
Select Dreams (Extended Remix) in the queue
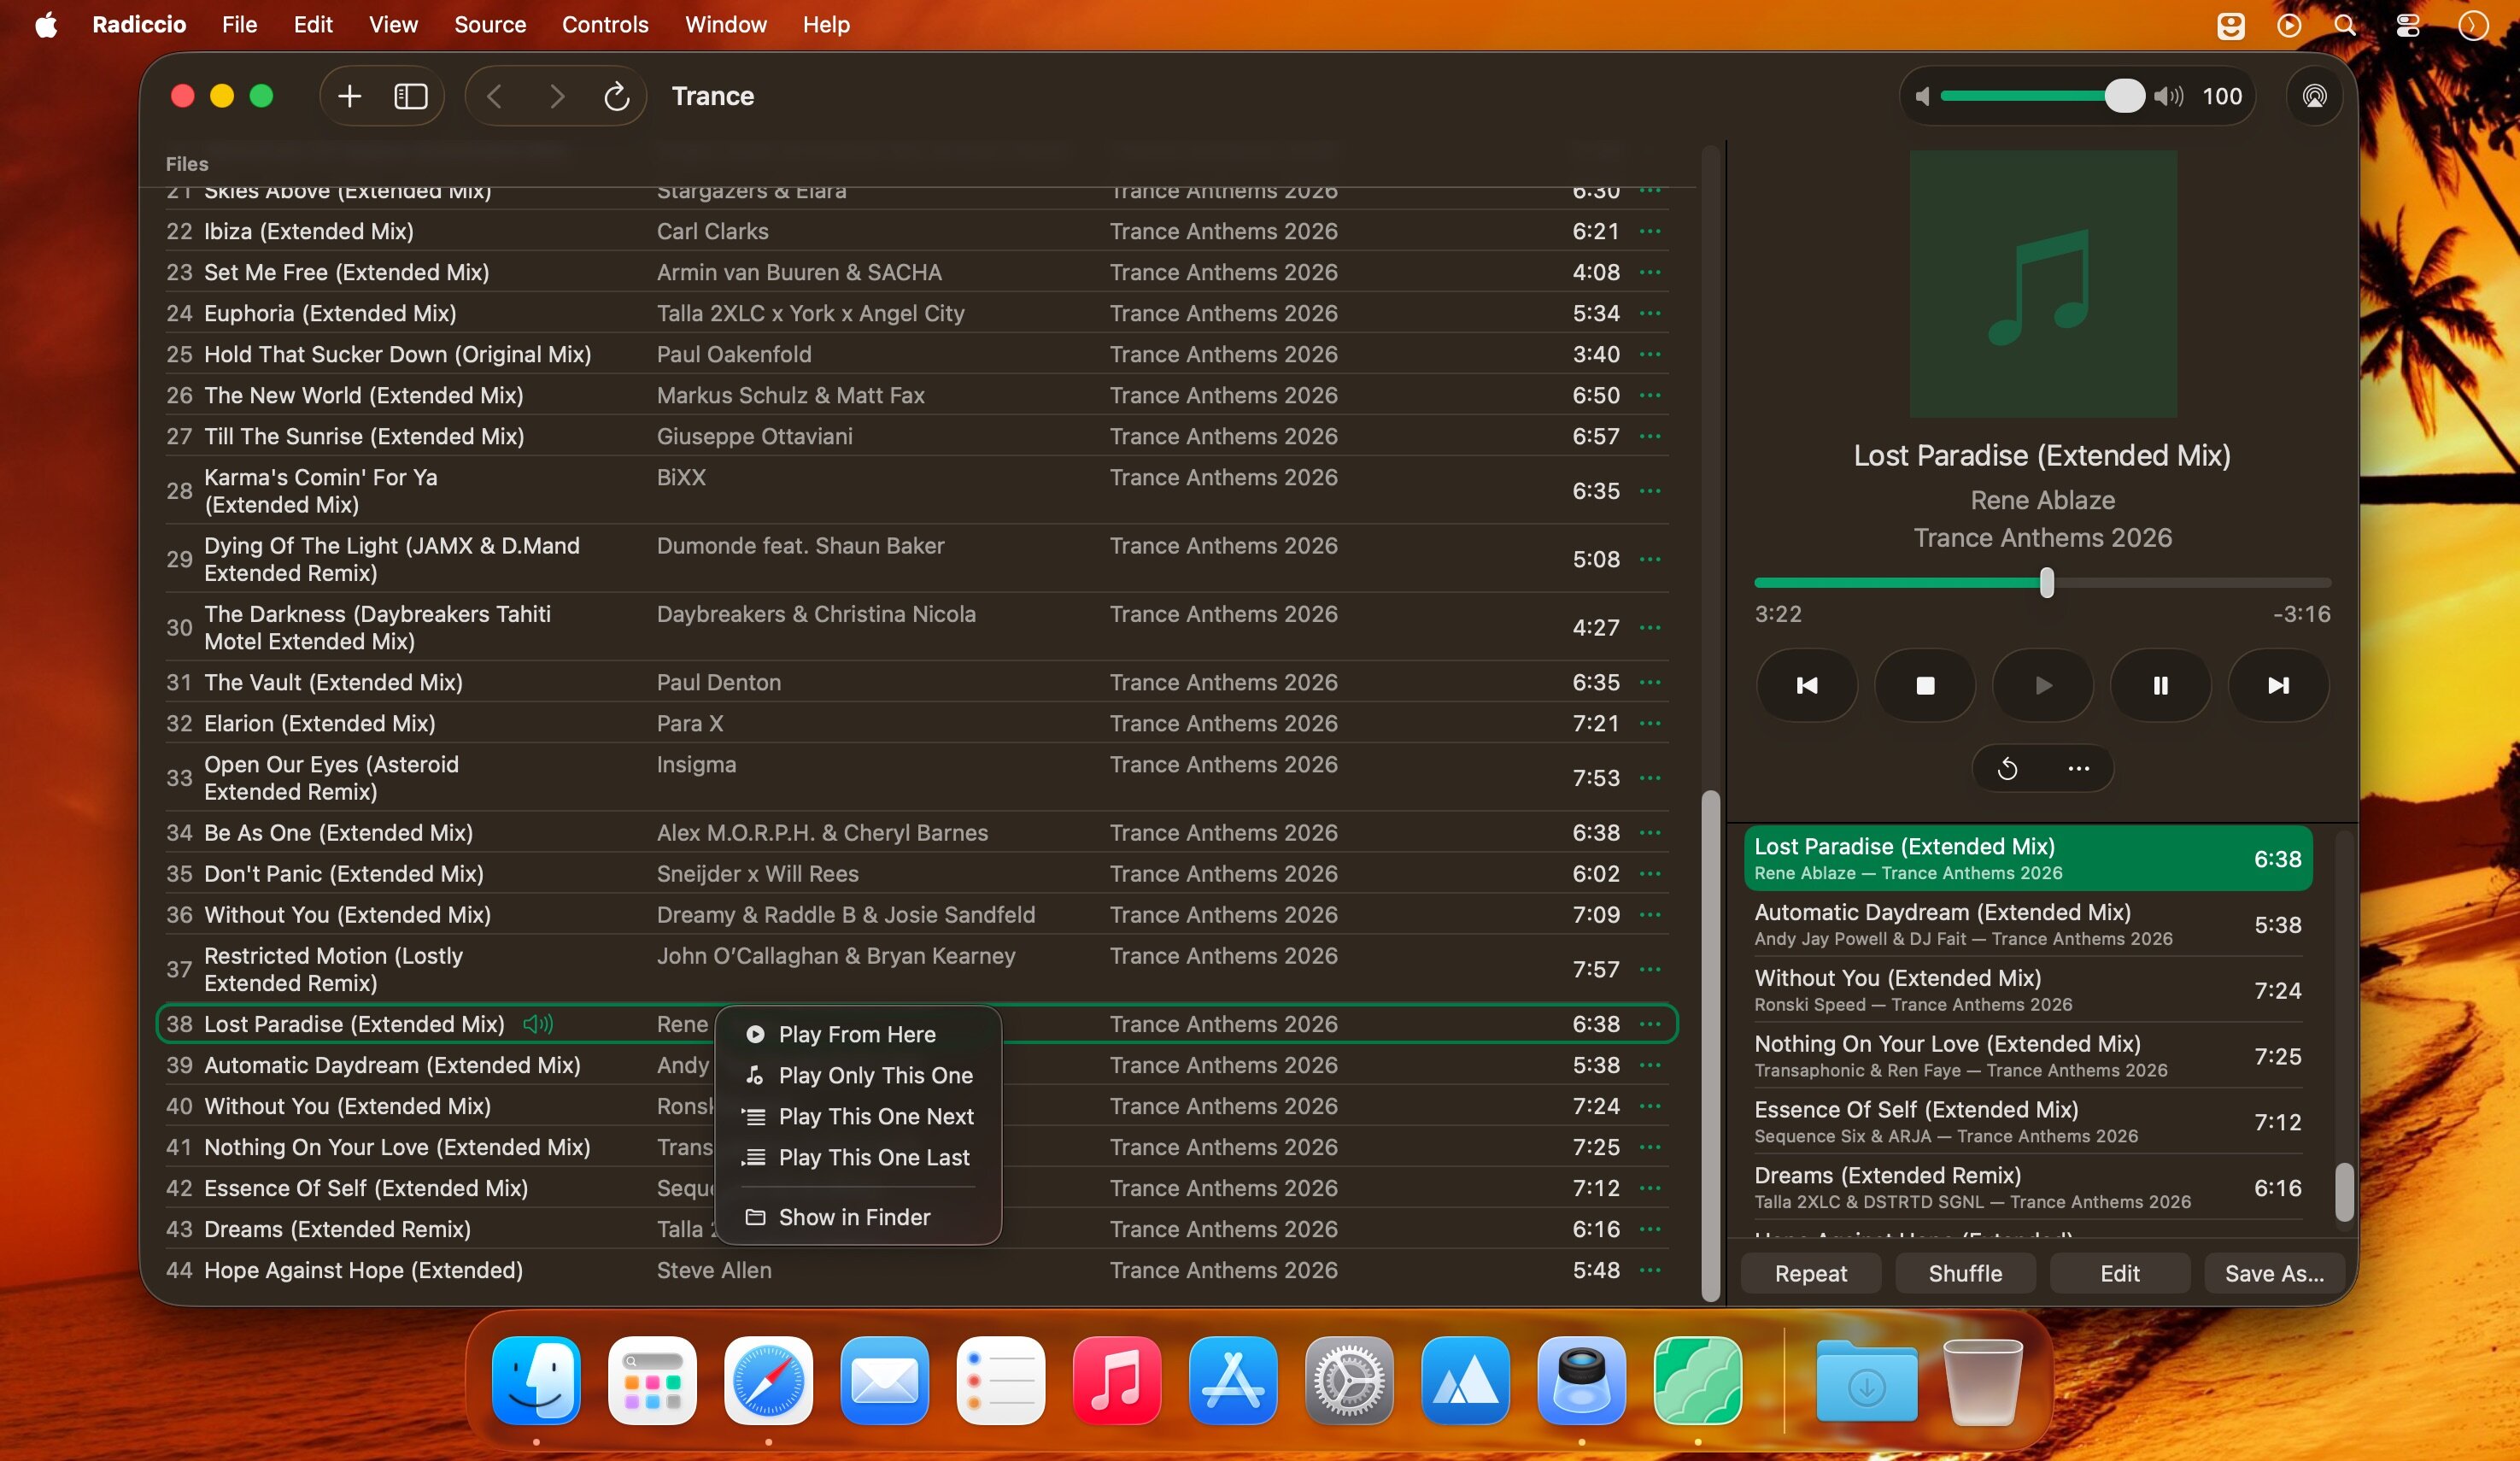pyautogui.click(x=2028, y=1187)
